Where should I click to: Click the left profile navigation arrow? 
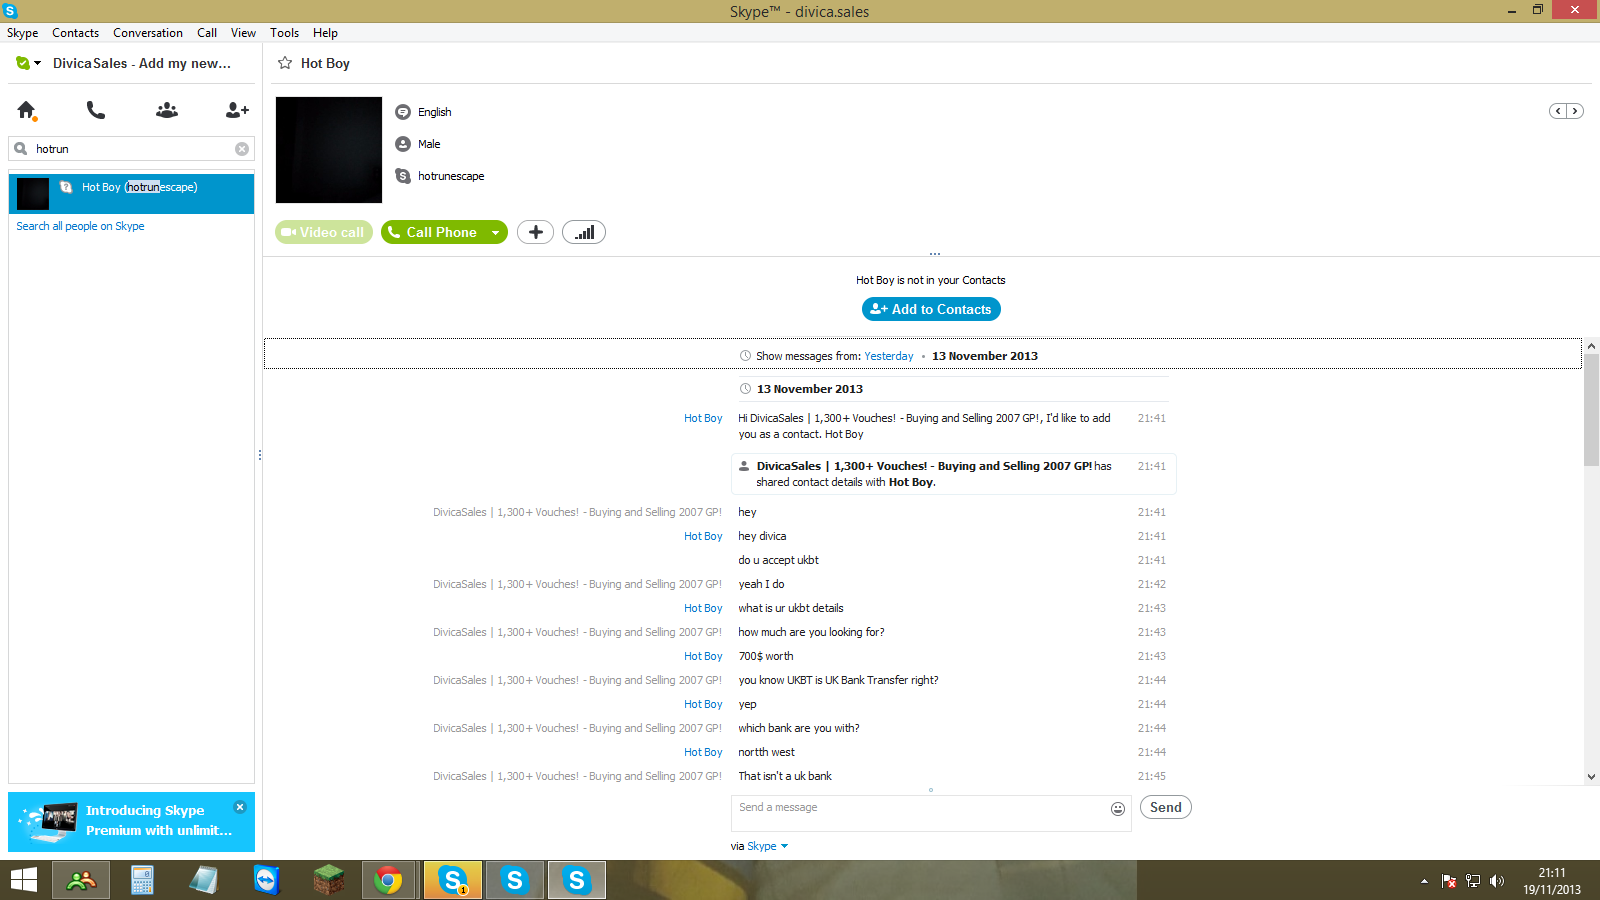click(1558, 111)
